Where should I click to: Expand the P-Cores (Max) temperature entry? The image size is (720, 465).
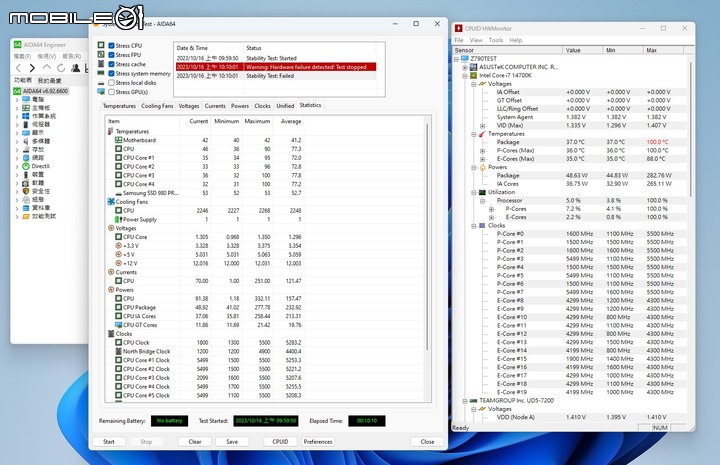click(x=482, y=151)
